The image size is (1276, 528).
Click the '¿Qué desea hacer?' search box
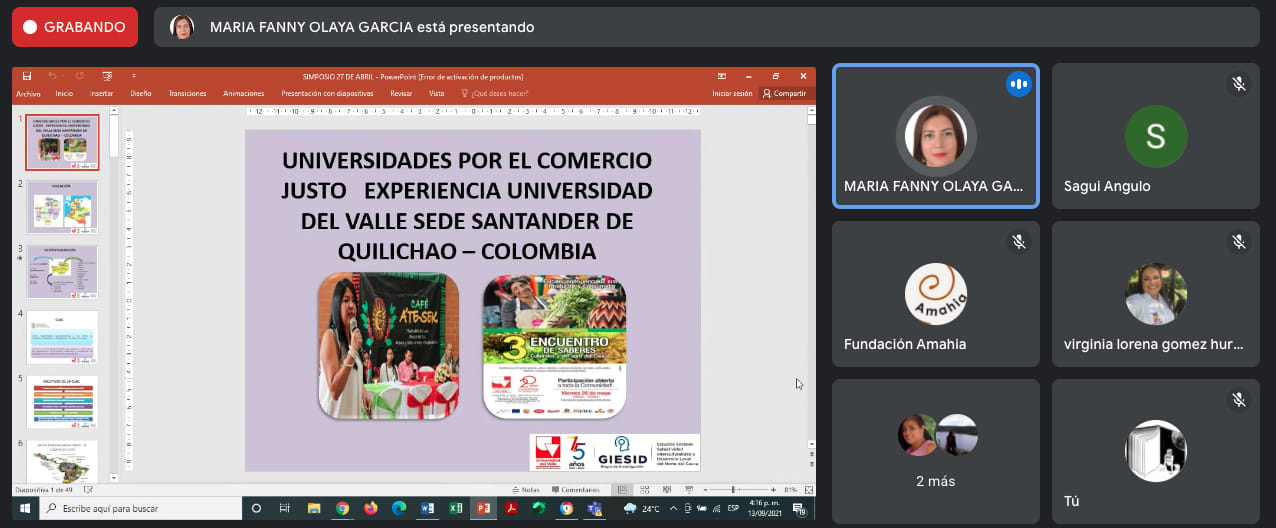[494, 93]
